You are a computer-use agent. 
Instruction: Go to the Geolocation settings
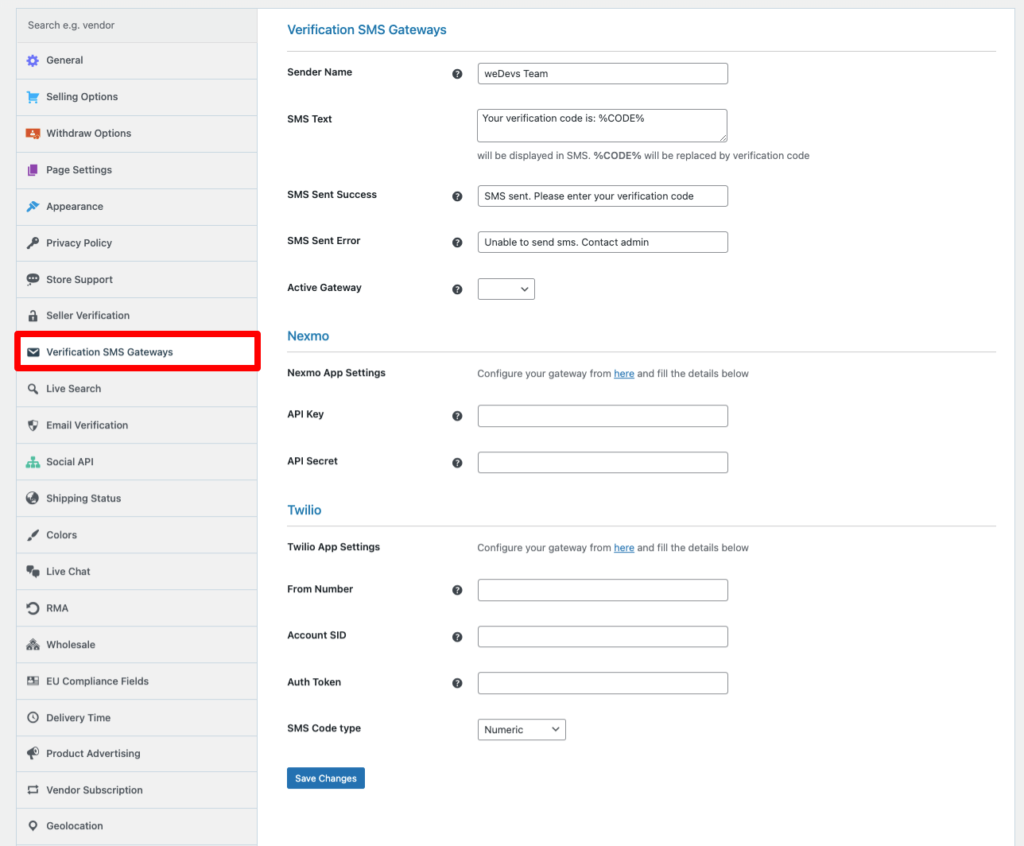[136, 826]
